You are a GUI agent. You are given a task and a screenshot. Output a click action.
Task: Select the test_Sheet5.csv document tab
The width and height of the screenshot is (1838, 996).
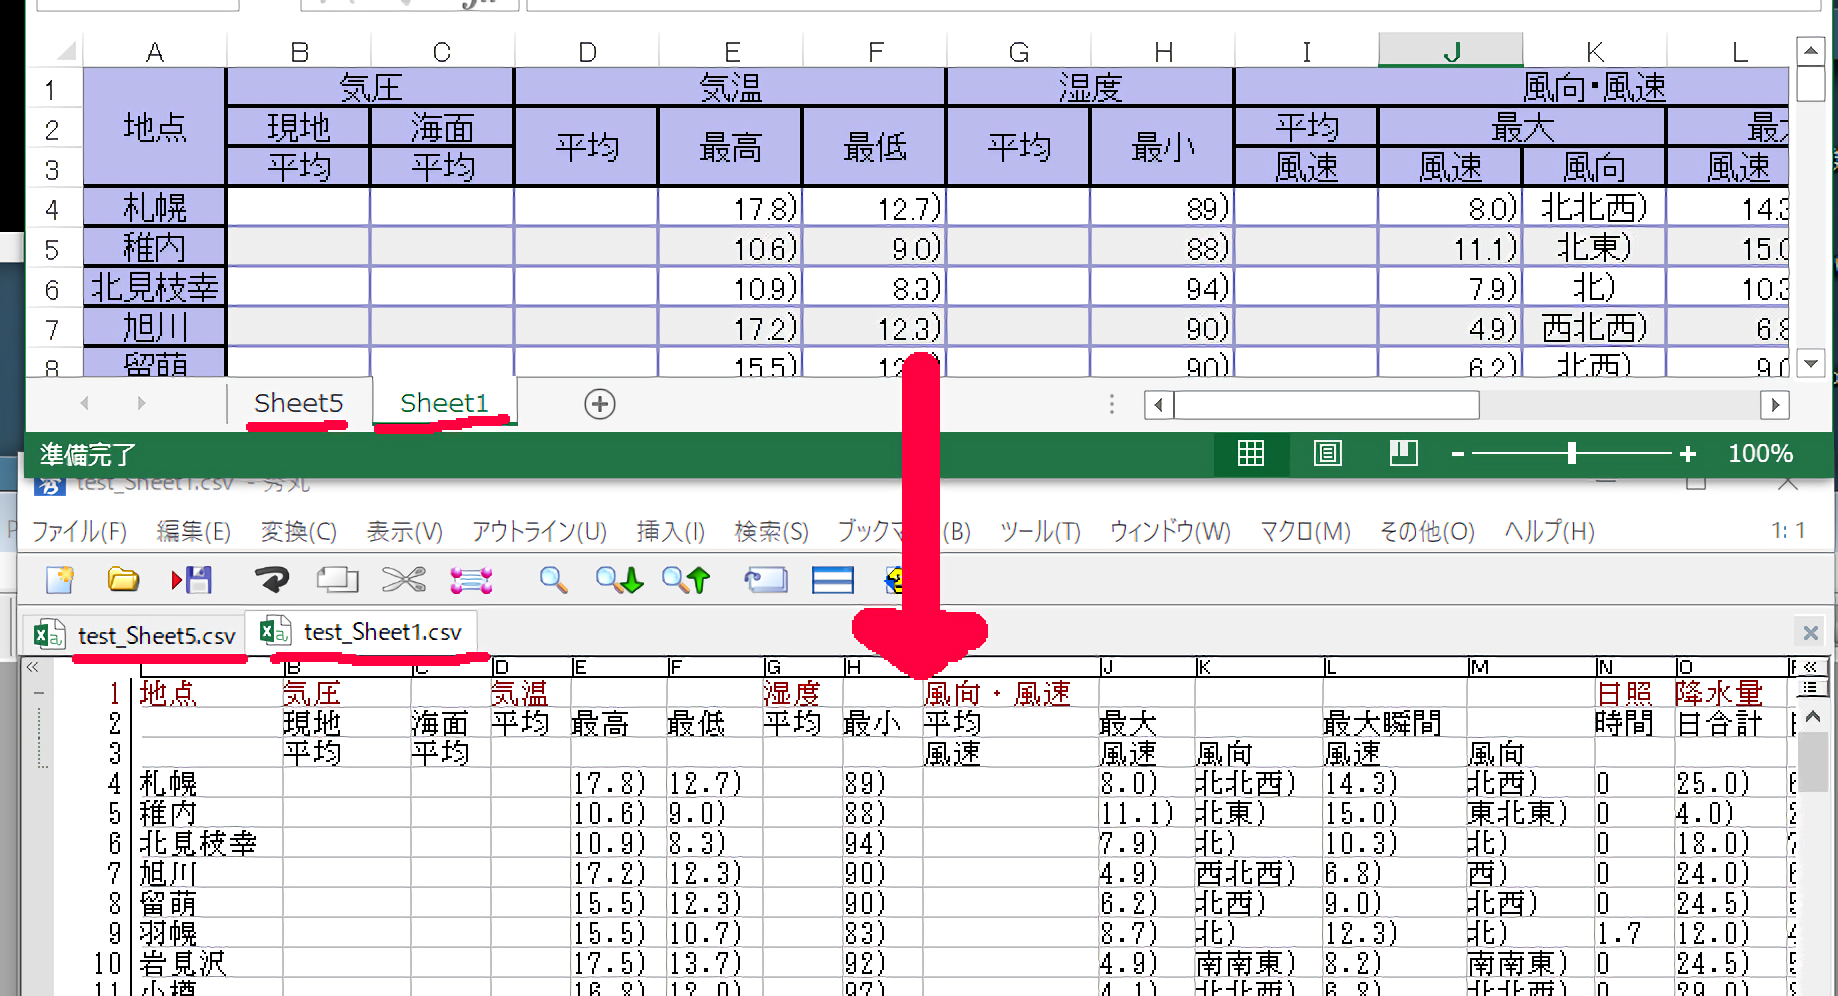coord(156,636)
